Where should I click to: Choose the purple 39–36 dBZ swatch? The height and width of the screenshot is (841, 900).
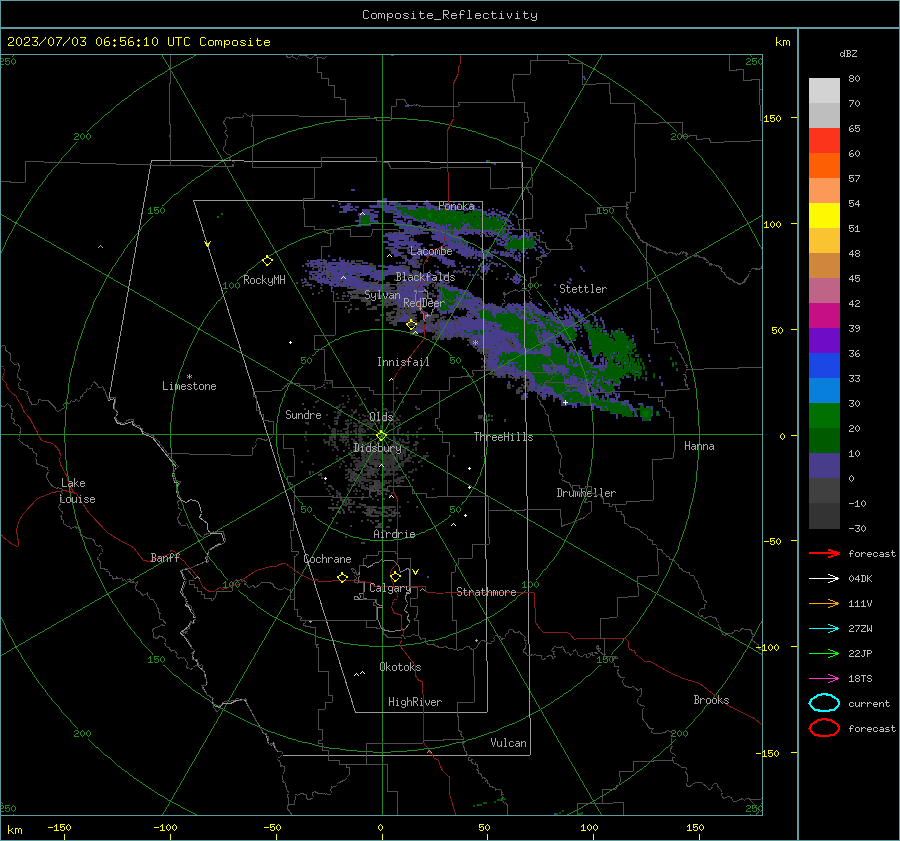point(824,340)
